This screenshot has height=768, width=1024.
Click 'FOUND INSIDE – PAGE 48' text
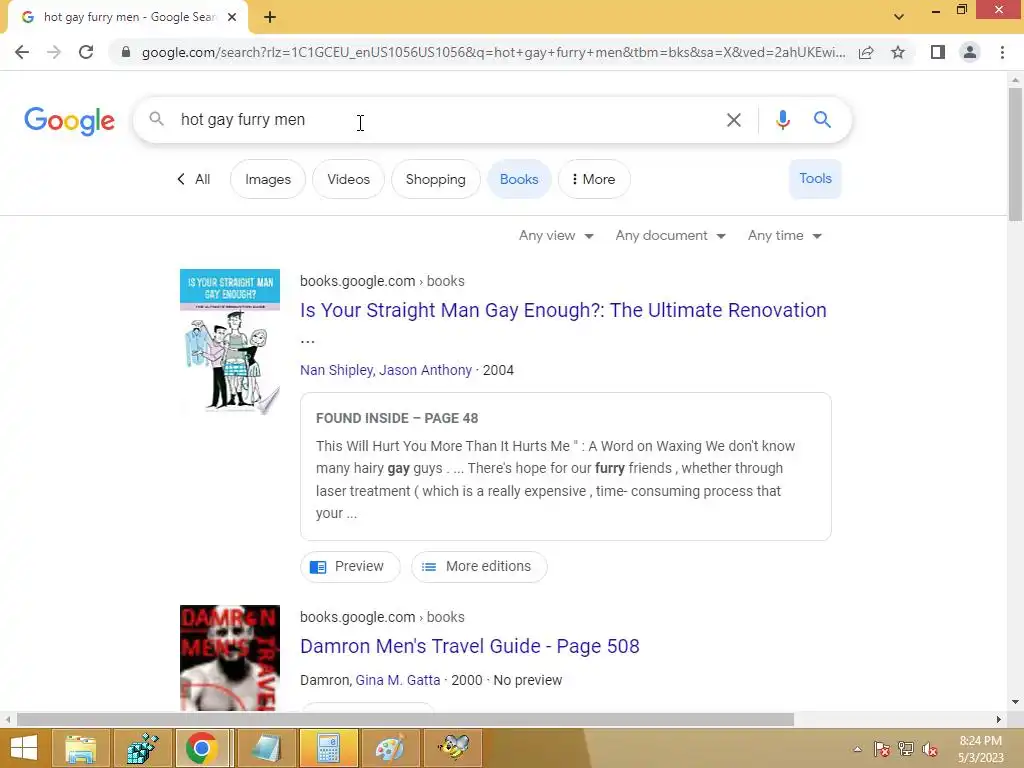coord(396,418)
